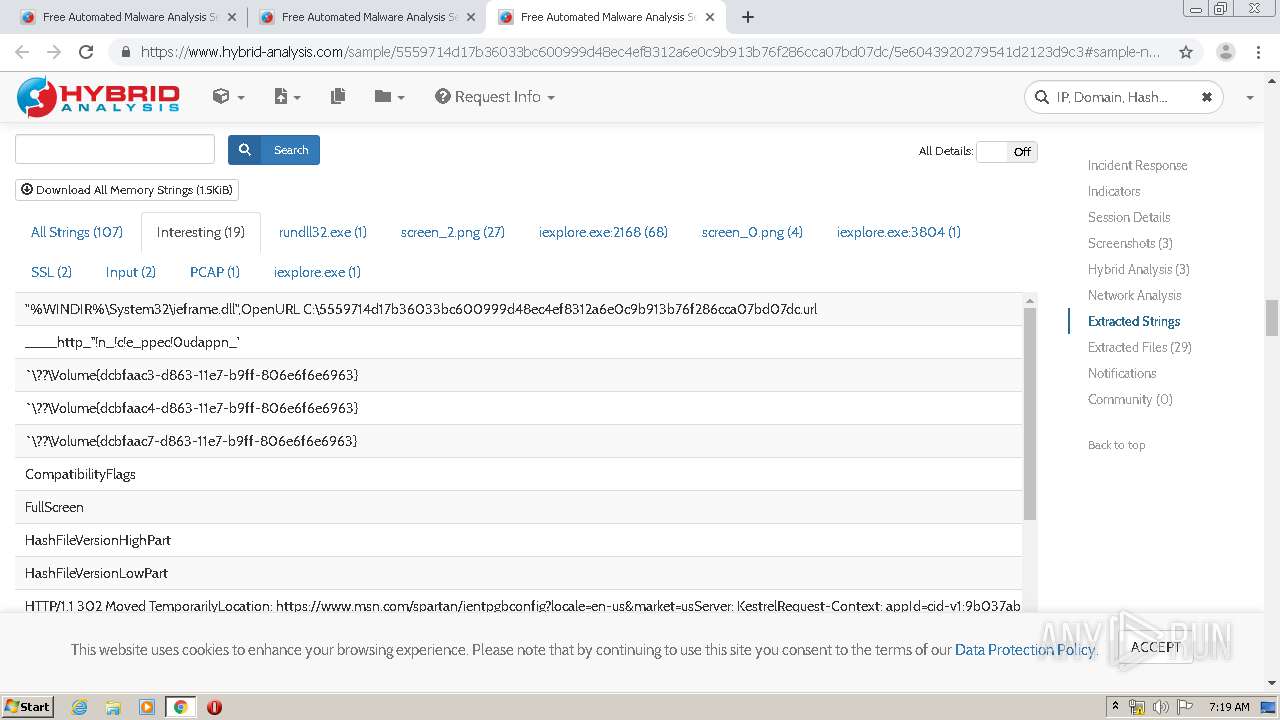Viewport: 1280px width, 720px height.
Task: Switch to All Strings (107) tab
Action: point(77,232)
